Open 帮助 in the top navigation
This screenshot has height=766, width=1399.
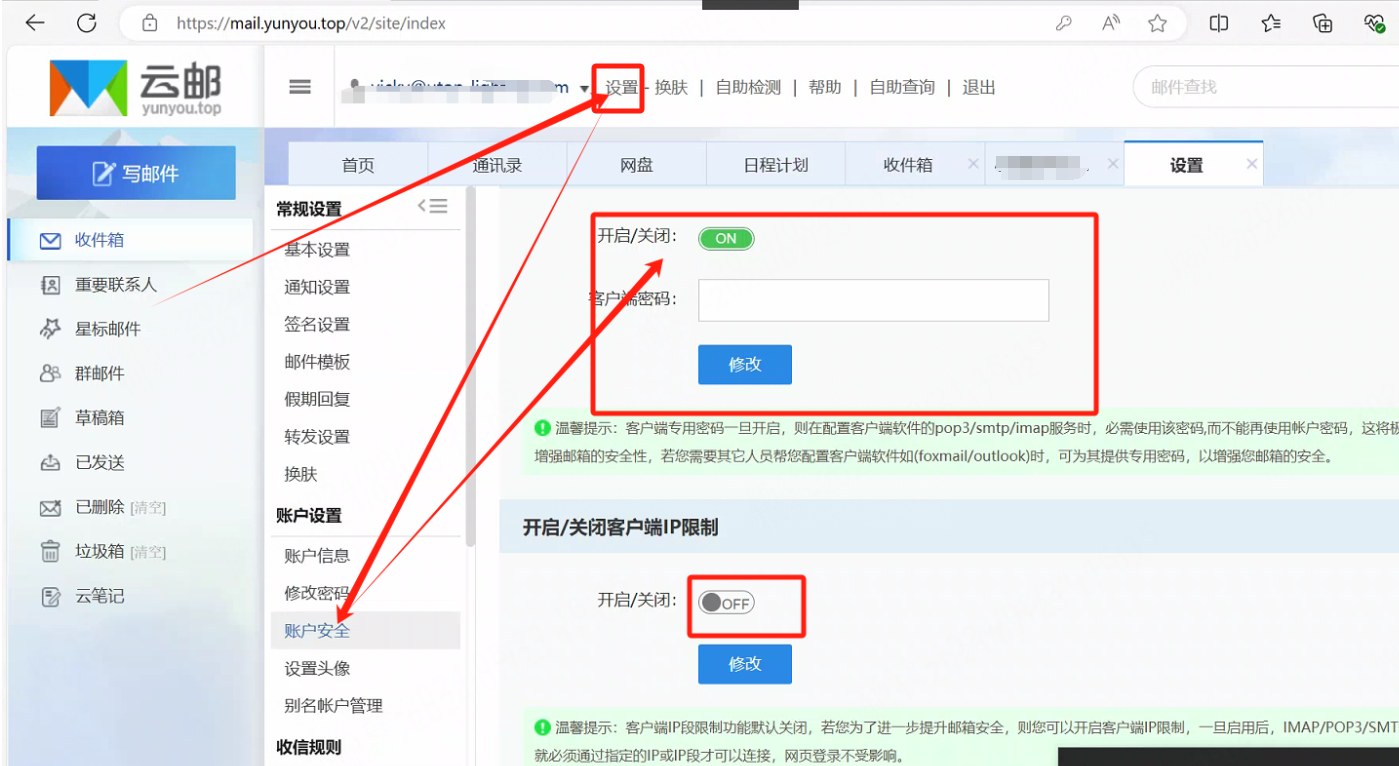[x=825, y=87]
